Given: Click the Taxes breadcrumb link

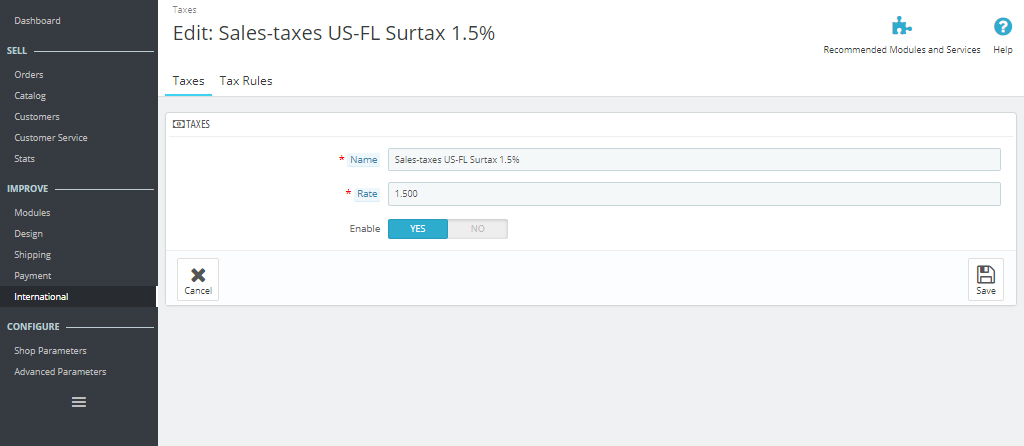Looking at the screenshot, I should pyautogui.click(x=184, y=9).
